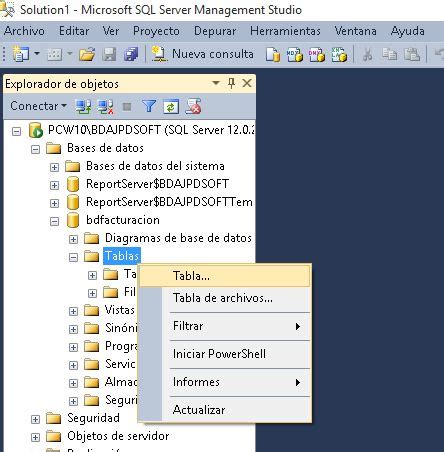Select the ReportServer$BDAJPDSOFT database item

click(157, 184)
